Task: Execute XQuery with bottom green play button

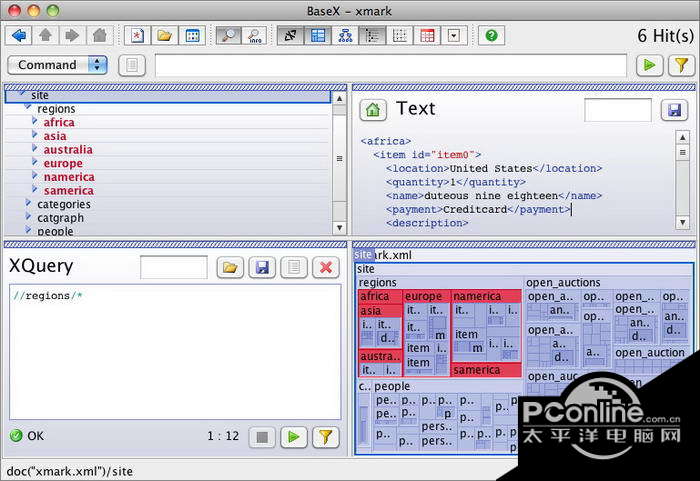Action: click(x=294, y=437)
